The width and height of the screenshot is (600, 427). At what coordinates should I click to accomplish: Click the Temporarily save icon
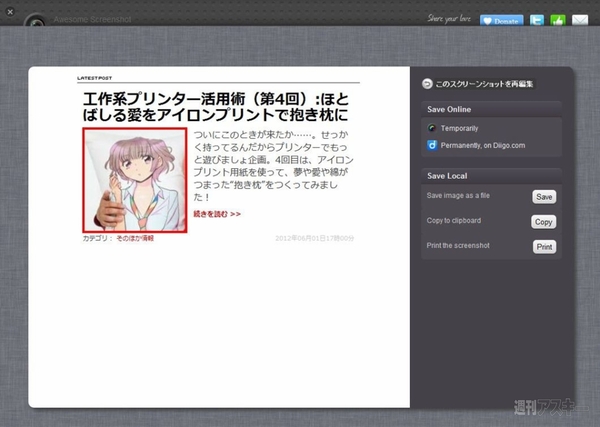432,128
